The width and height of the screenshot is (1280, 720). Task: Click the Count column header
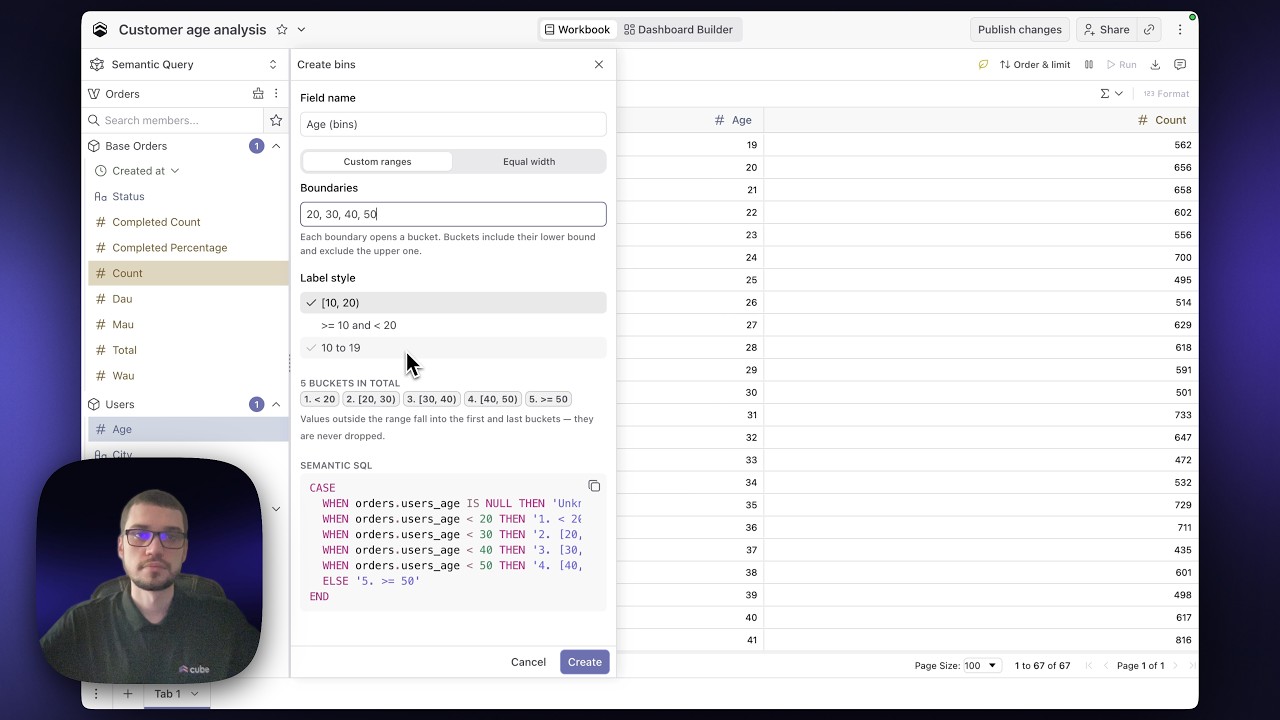(981, 120)
